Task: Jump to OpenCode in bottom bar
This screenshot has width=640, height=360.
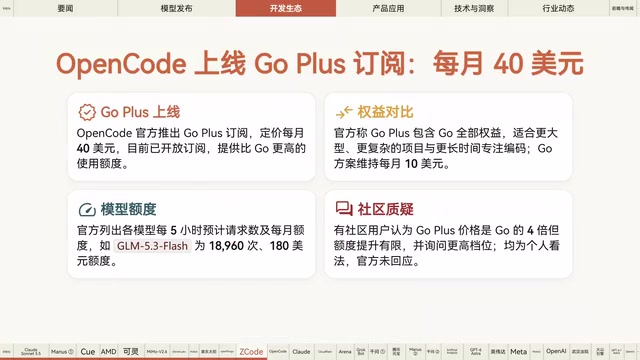Action: coord(278,351)
